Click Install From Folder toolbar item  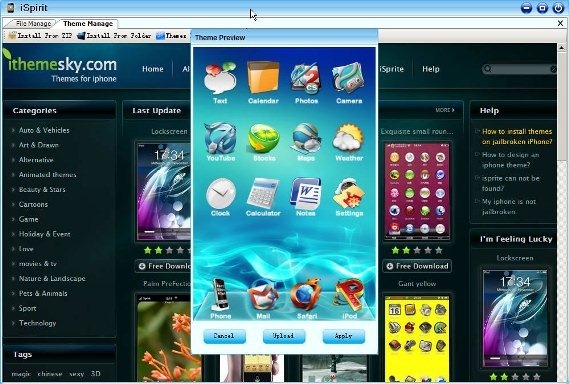tap(114, 36)
